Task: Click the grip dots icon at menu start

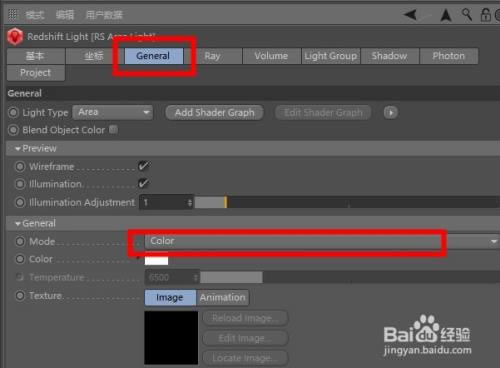Action: pyautogui.click(x=13, y=15)
